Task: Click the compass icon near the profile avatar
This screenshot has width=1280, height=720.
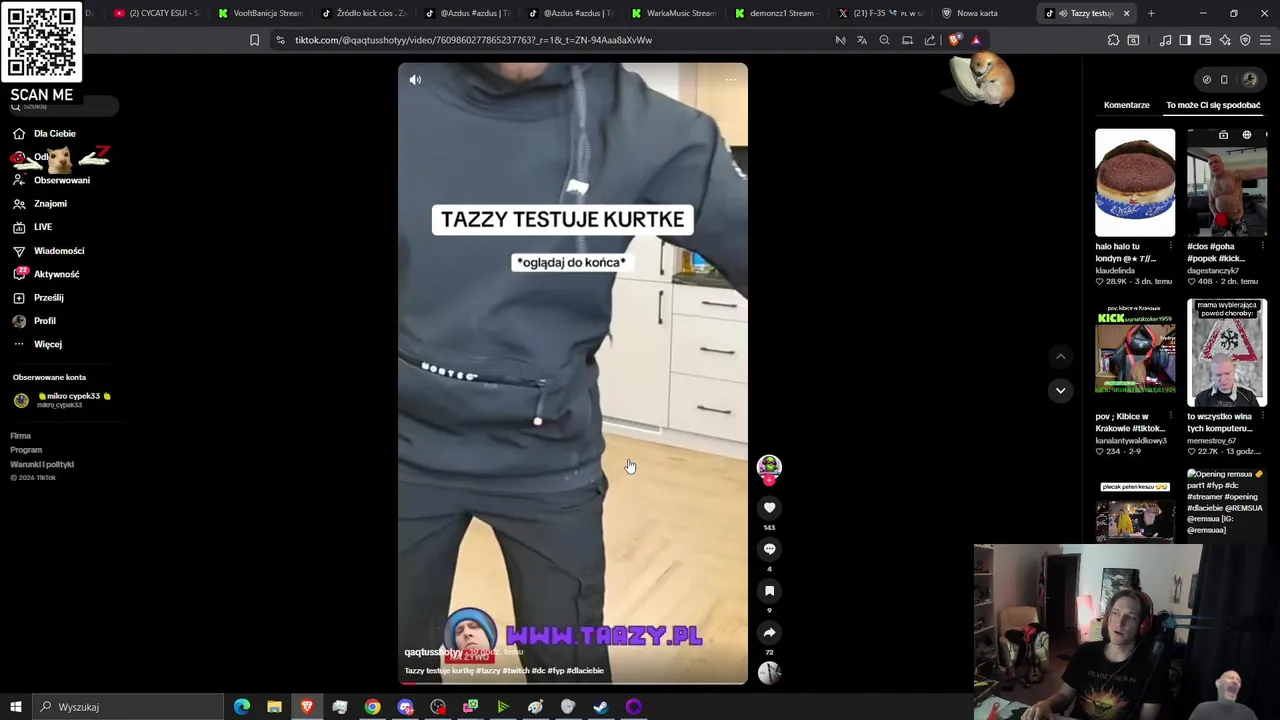Action: click(x=1206, y=80)
